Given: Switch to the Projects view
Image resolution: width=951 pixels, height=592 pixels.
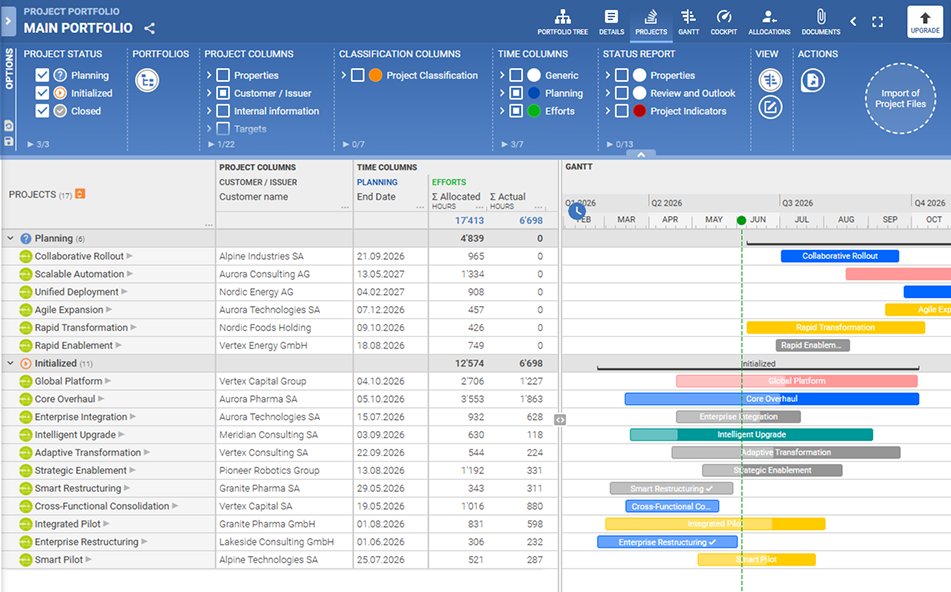Looking at the screenshot, I should [x=651, y=22].
